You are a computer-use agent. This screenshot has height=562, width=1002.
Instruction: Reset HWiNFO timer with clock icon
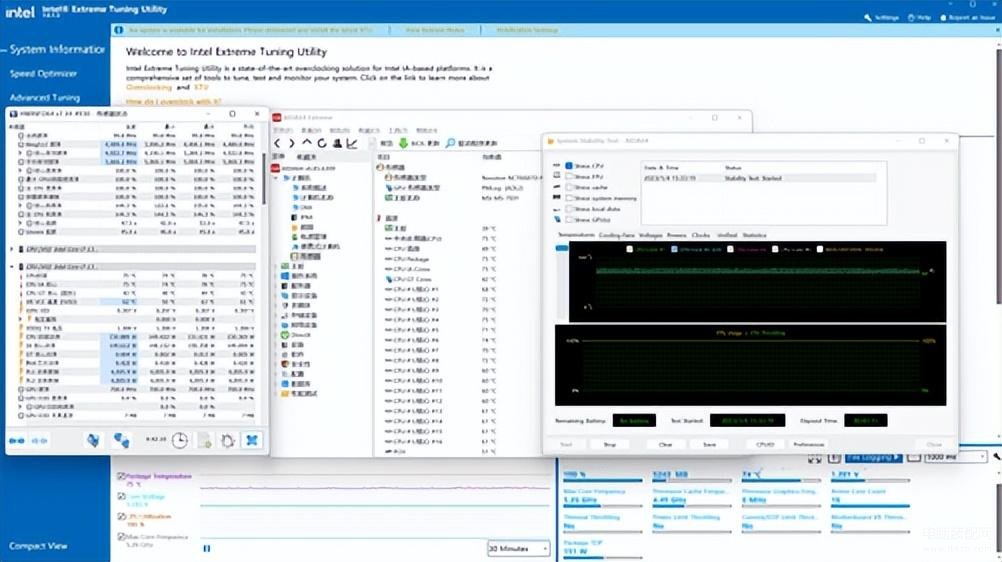[x=180, y=440]
